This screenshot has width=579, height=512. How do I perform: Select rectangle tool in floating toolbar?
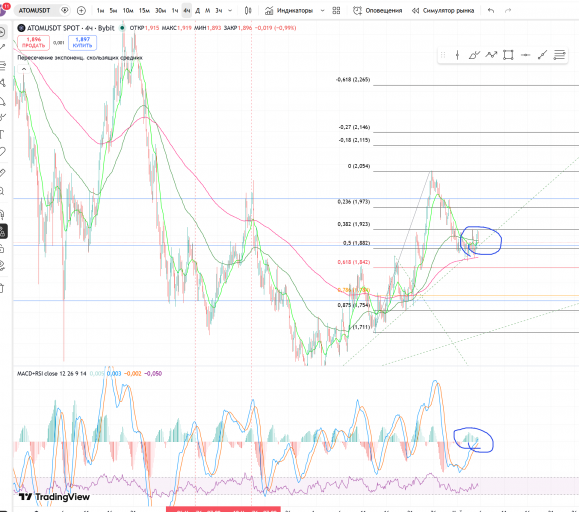coord(508,55)
